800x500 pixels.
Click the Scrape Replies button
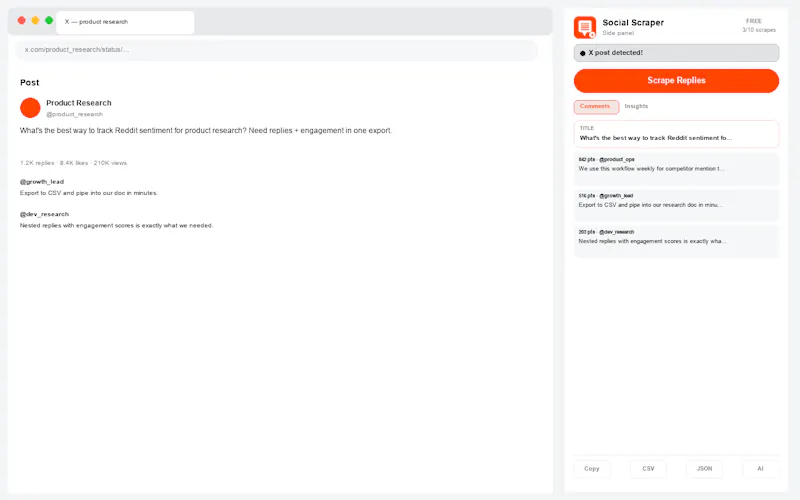[676, 81]
